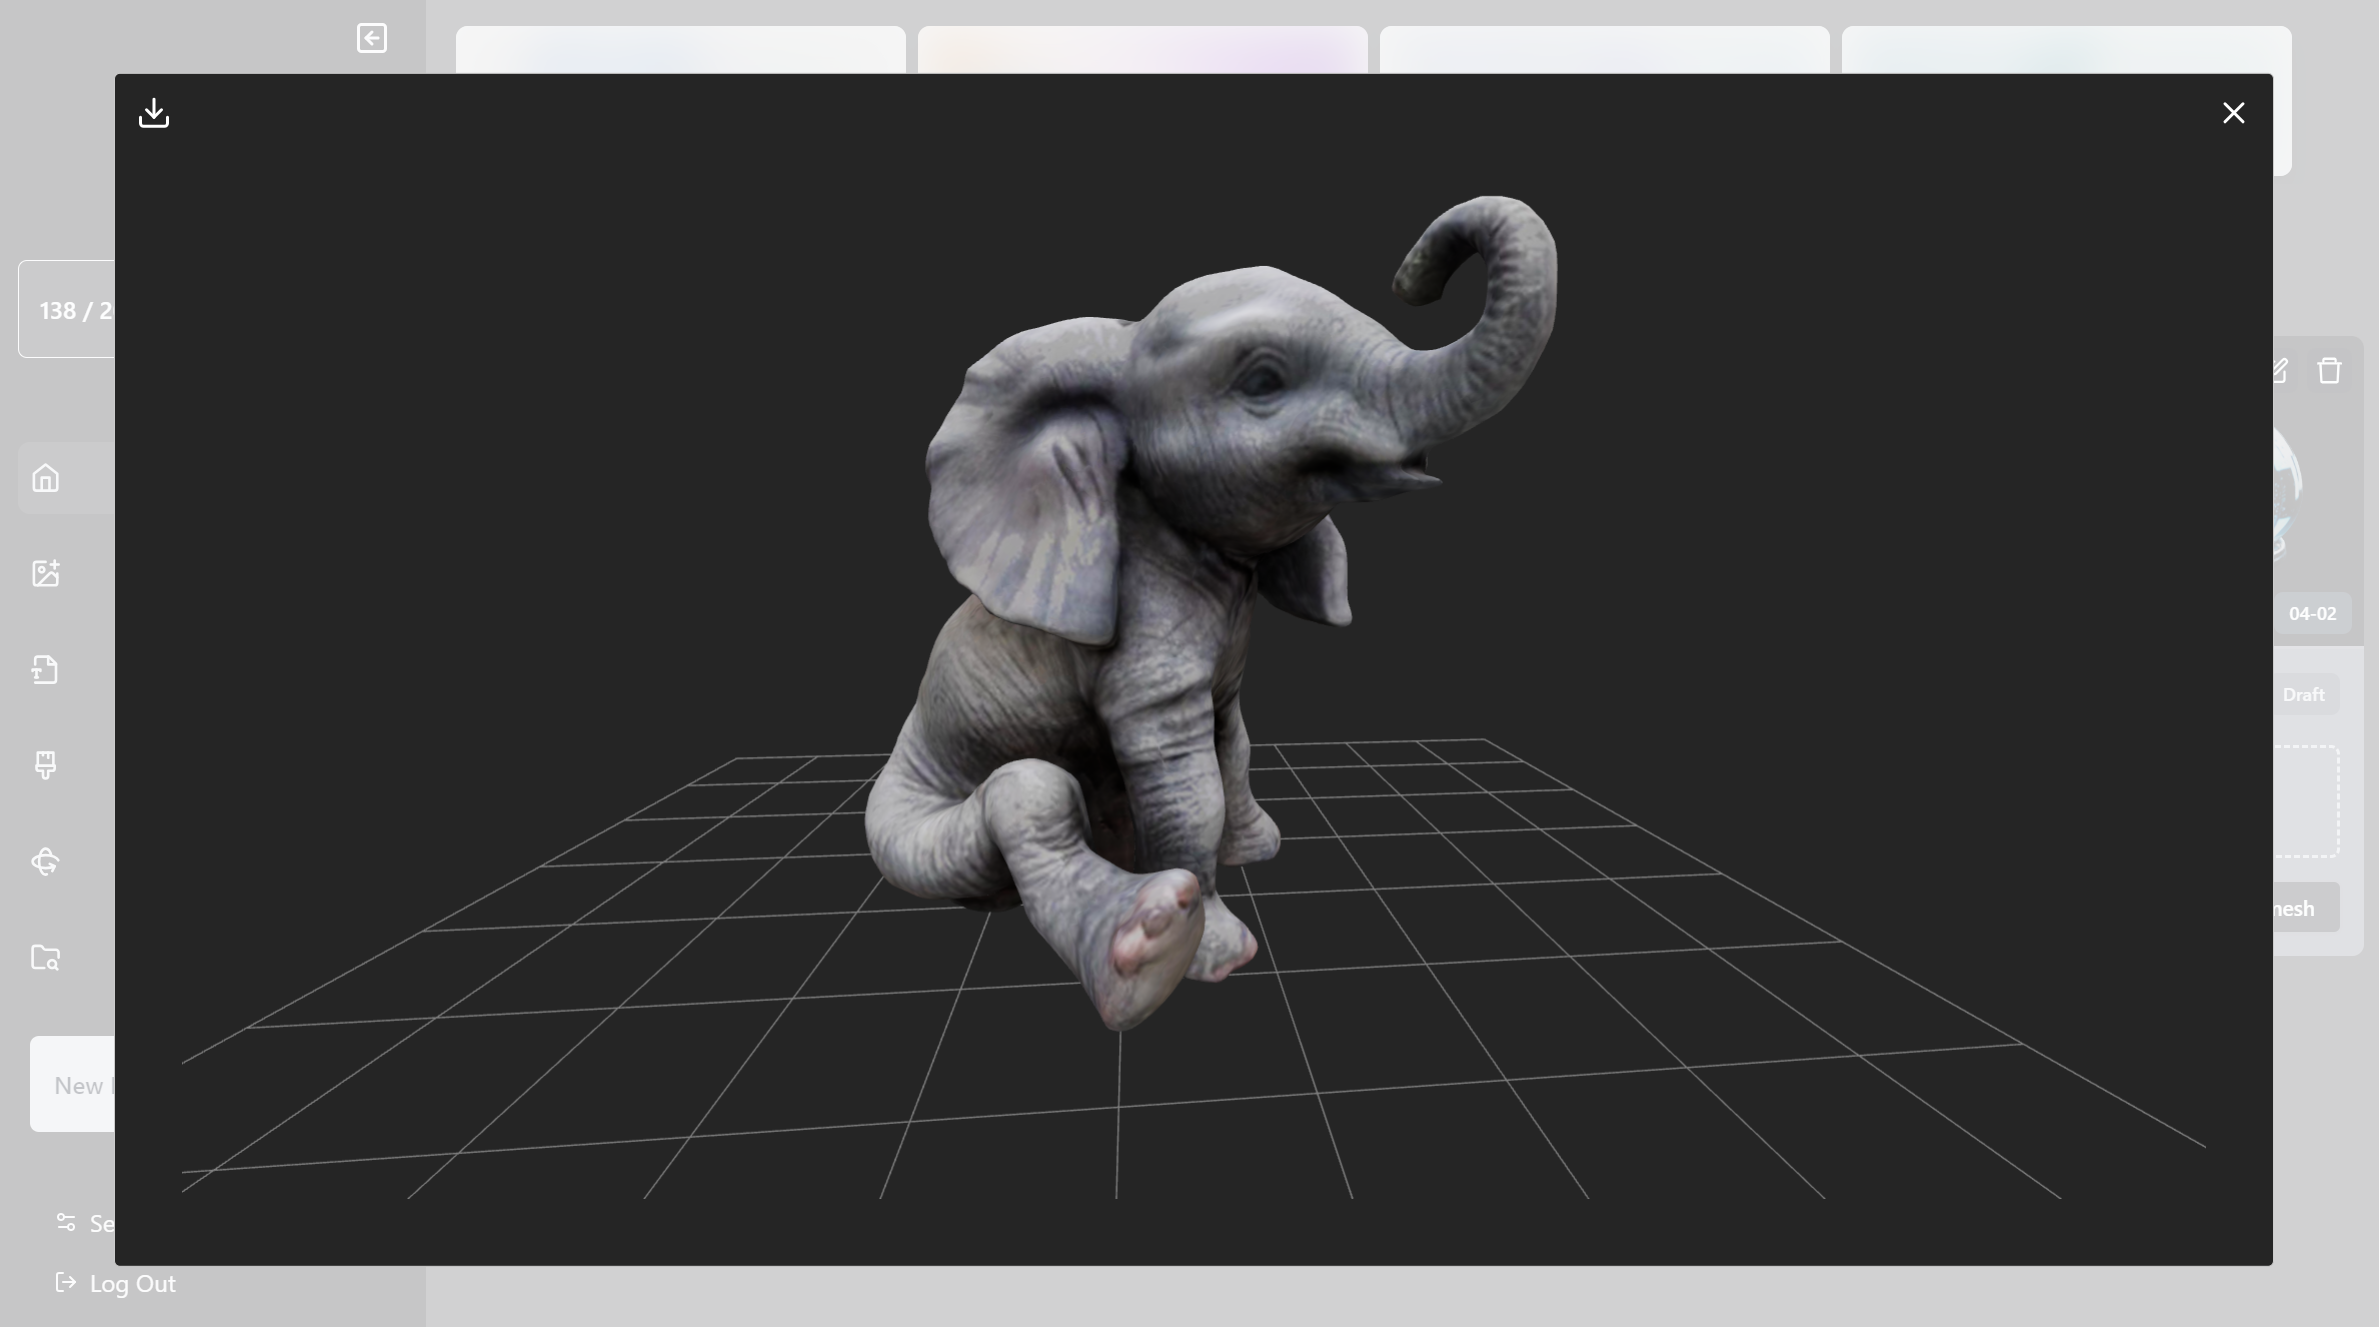Collapse the sidebar with arrow icon
The image size is (2379, 1327).
(x=372, y=38)
